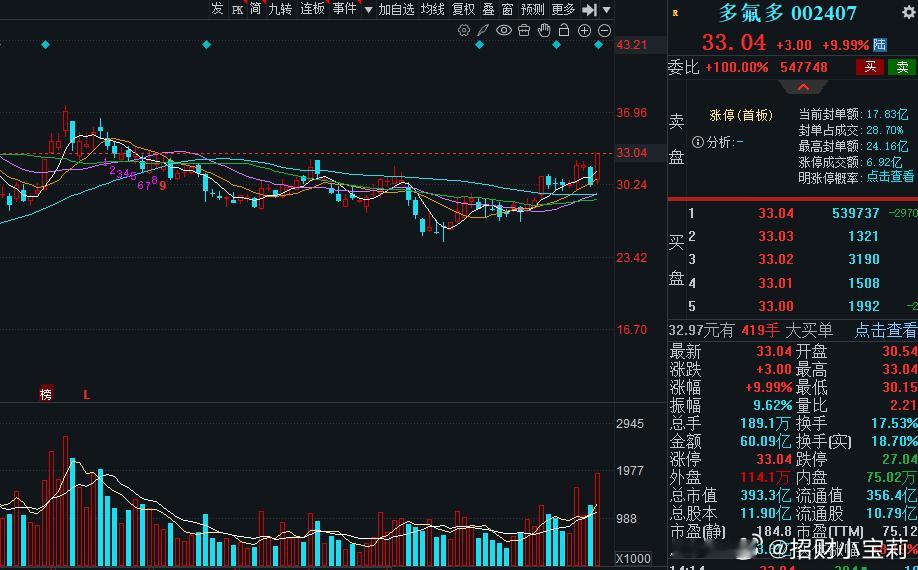This screenshot has width=918, height=570.
Task: Click 外盘 114.1万 value
Action: pyautogui.click(x=766, y=478)
